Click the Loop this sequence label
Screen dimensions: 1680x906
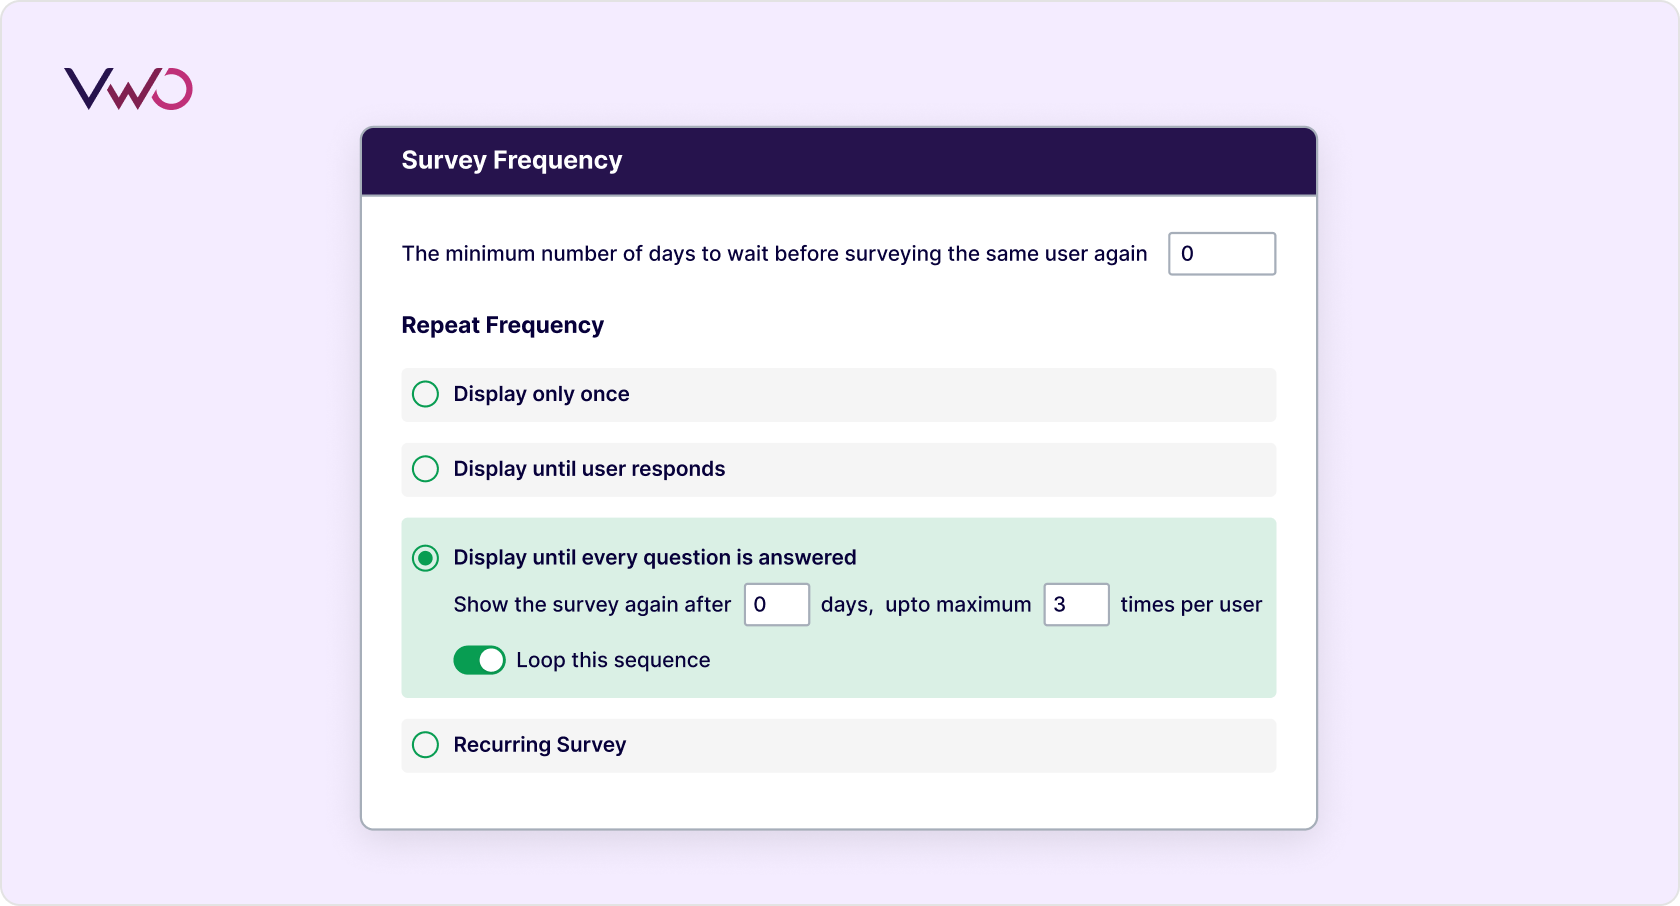point(613,660)
